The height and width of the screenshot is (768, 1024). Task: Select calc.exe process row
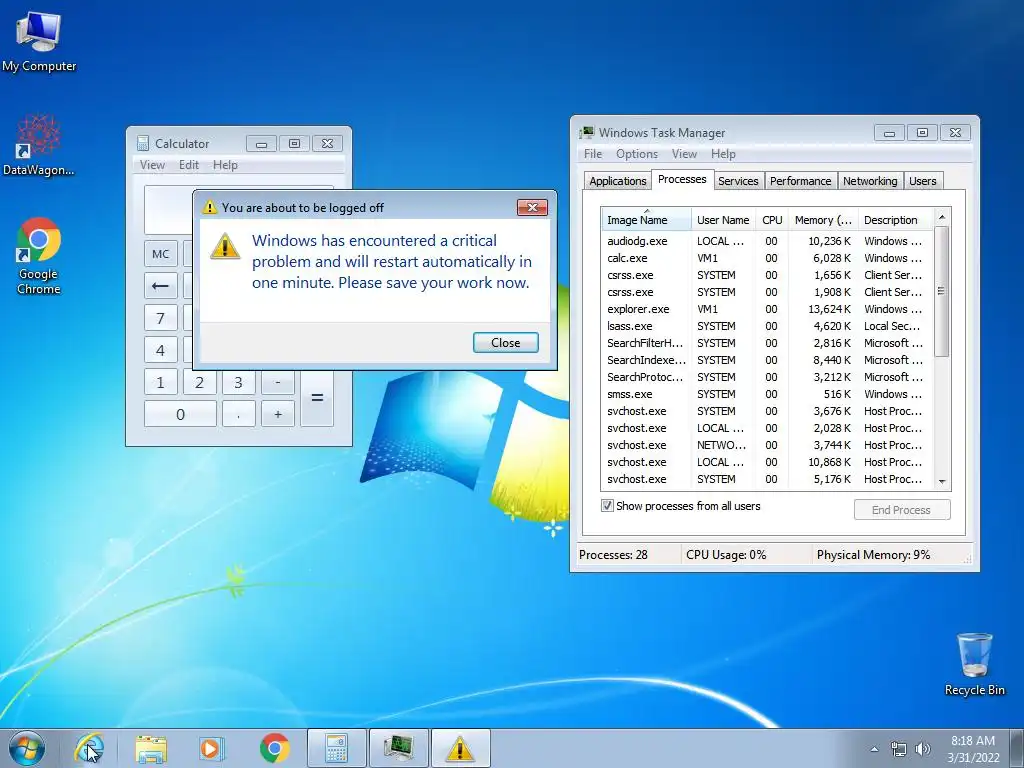(x=767, y=258)
